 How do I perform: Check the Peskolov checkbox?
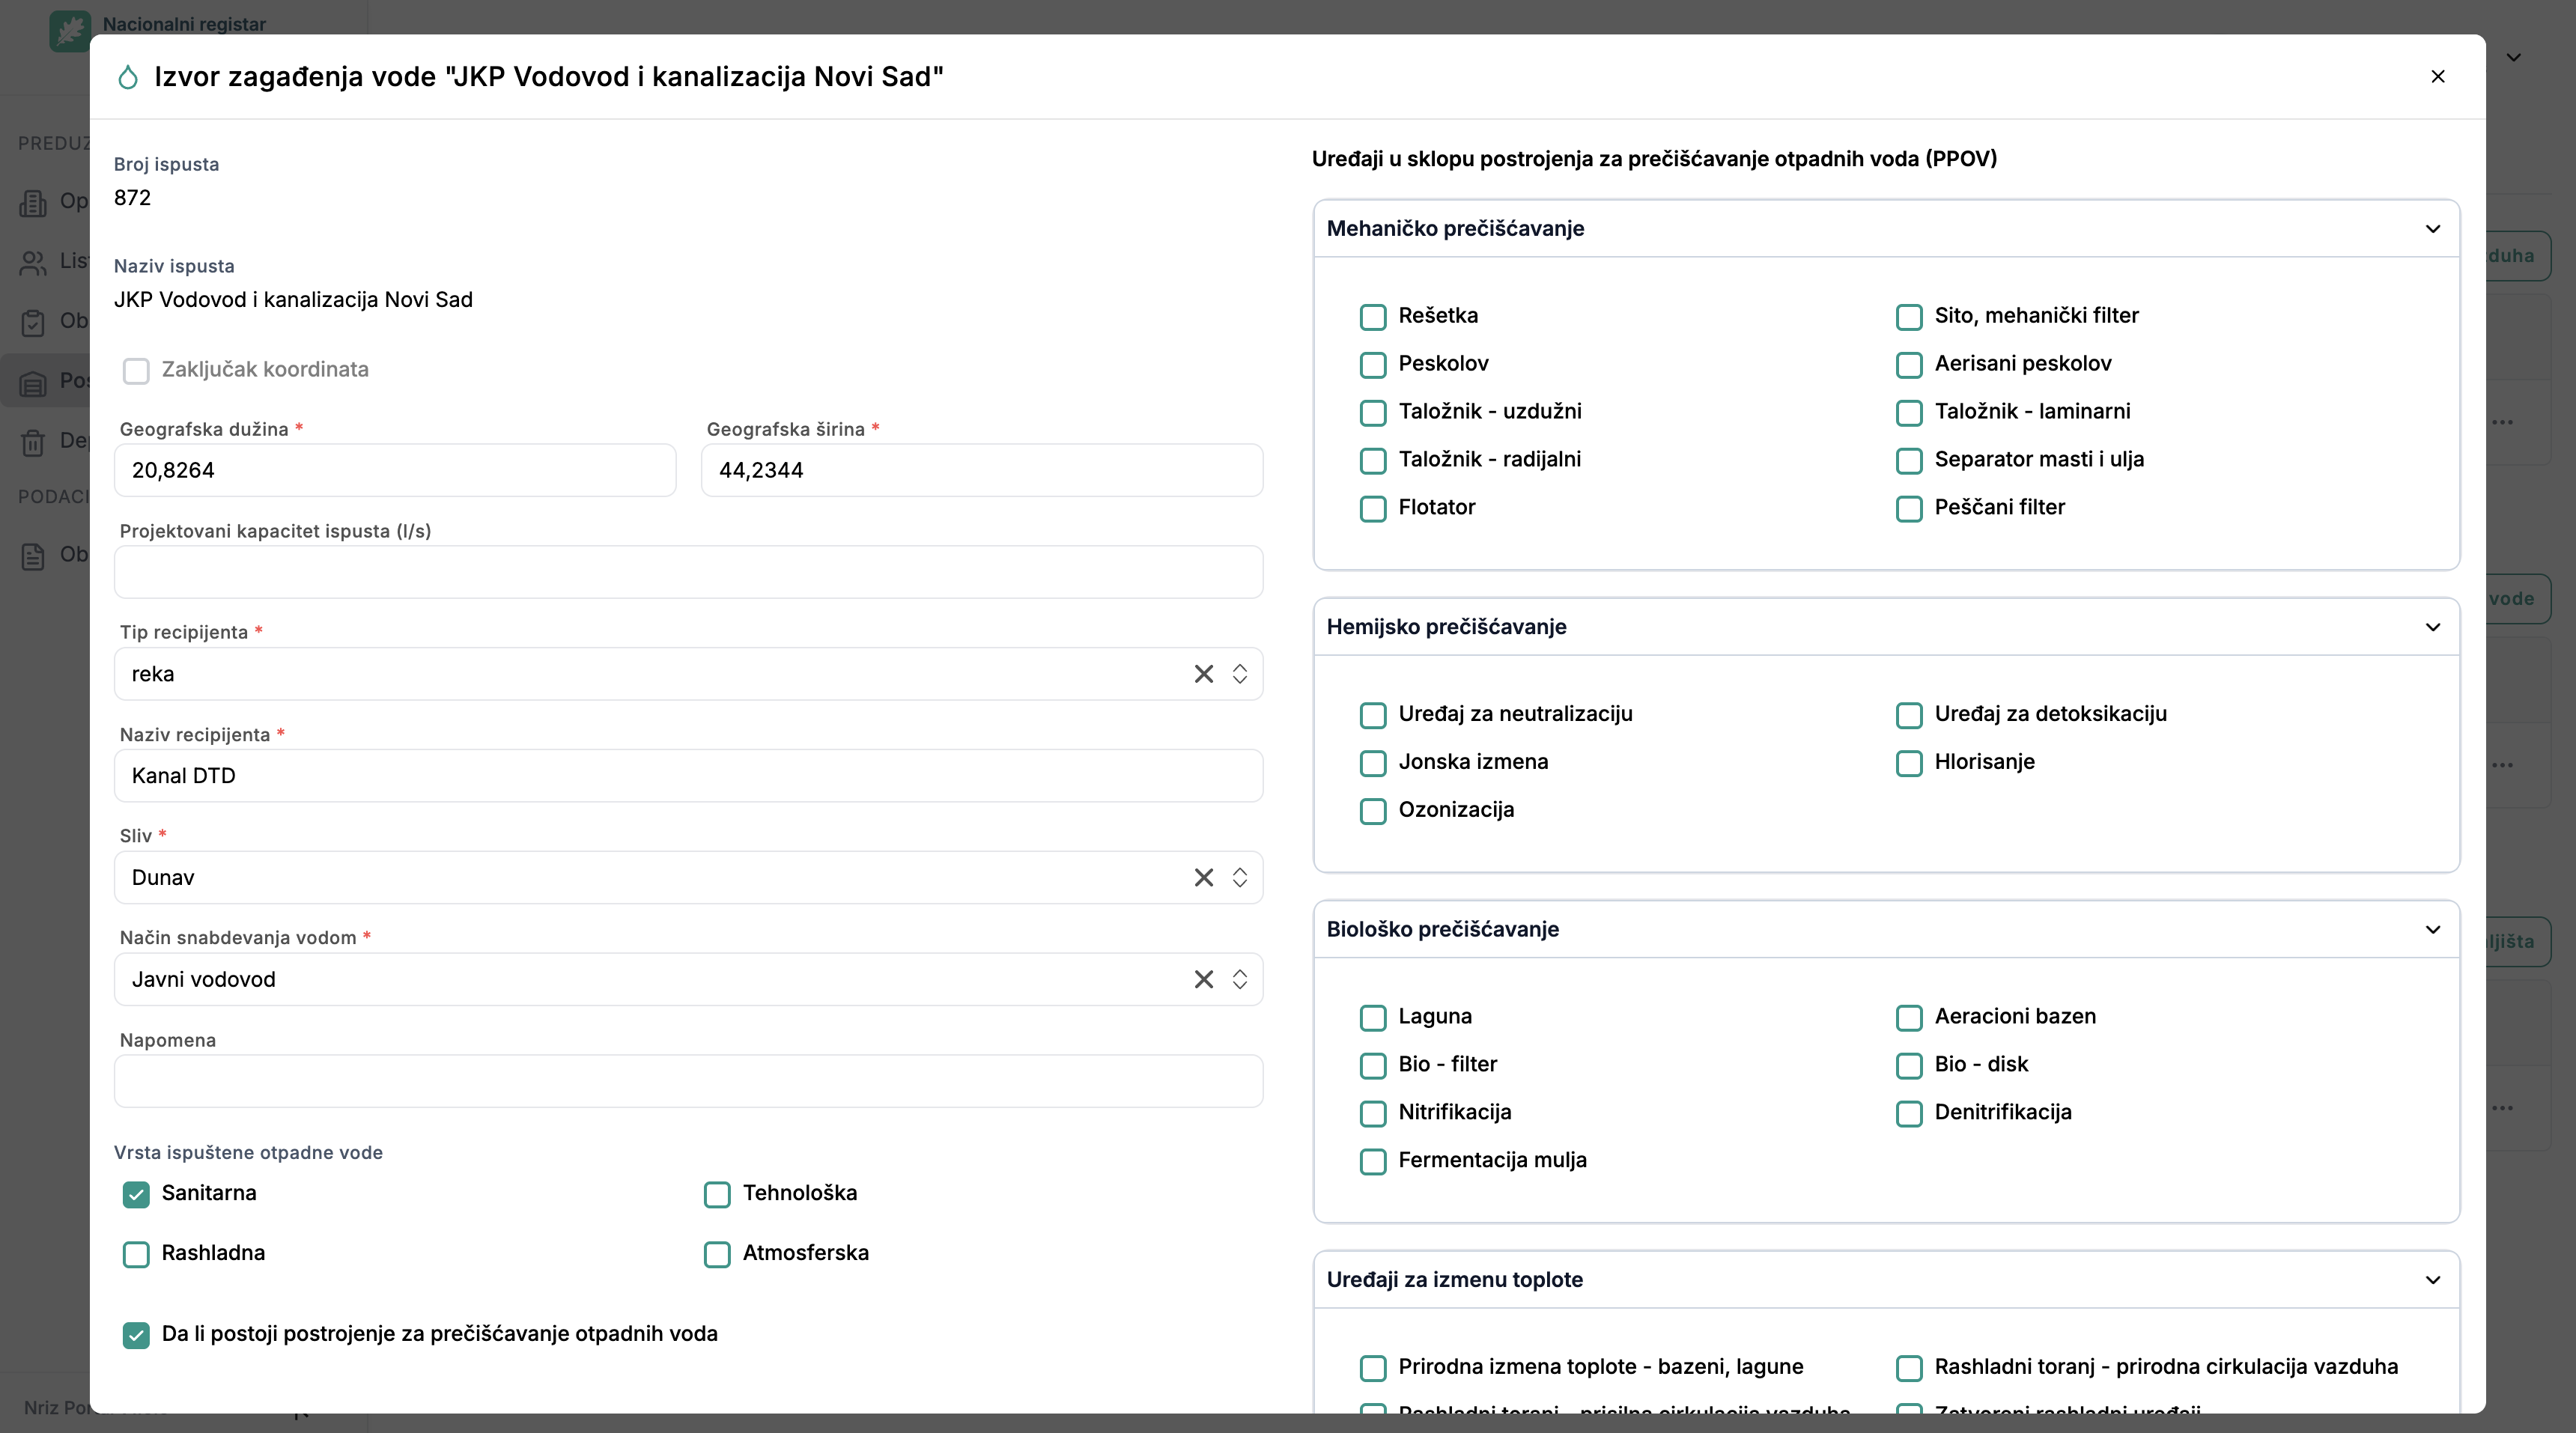pyautogui.click(x=1373, y=365)
